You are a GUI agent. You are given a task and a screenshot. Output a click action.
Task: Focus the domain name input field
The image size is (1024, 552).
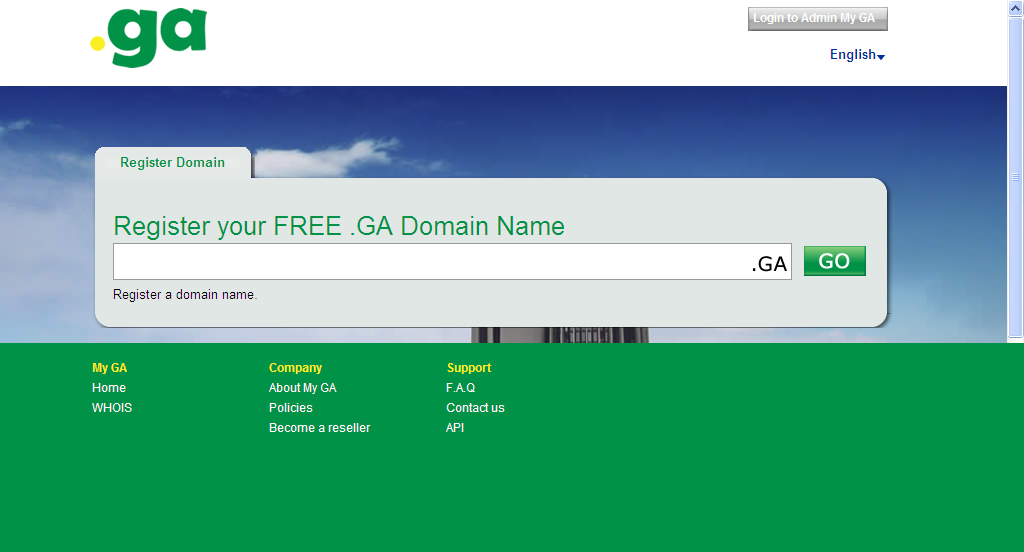(x=452, y=261)
